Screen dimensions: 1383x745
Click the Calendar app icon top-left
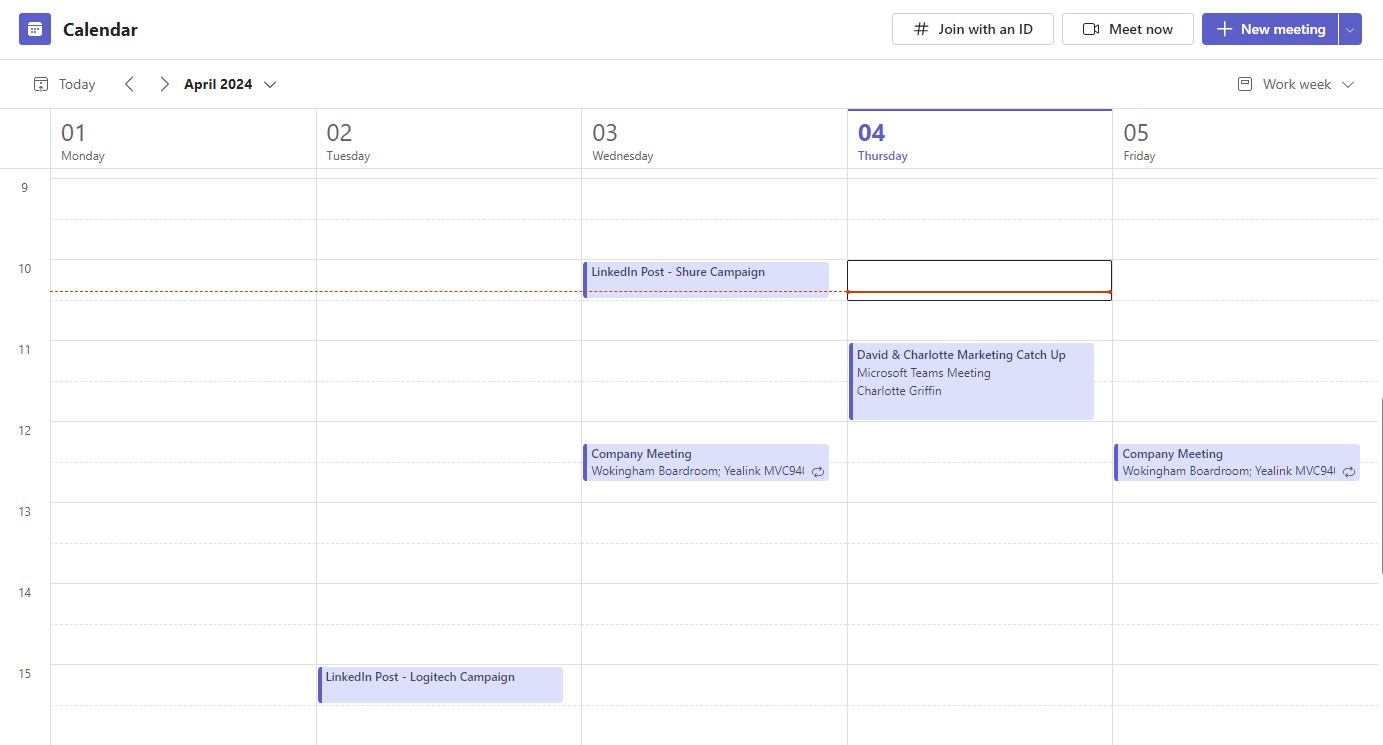(34, 28)
